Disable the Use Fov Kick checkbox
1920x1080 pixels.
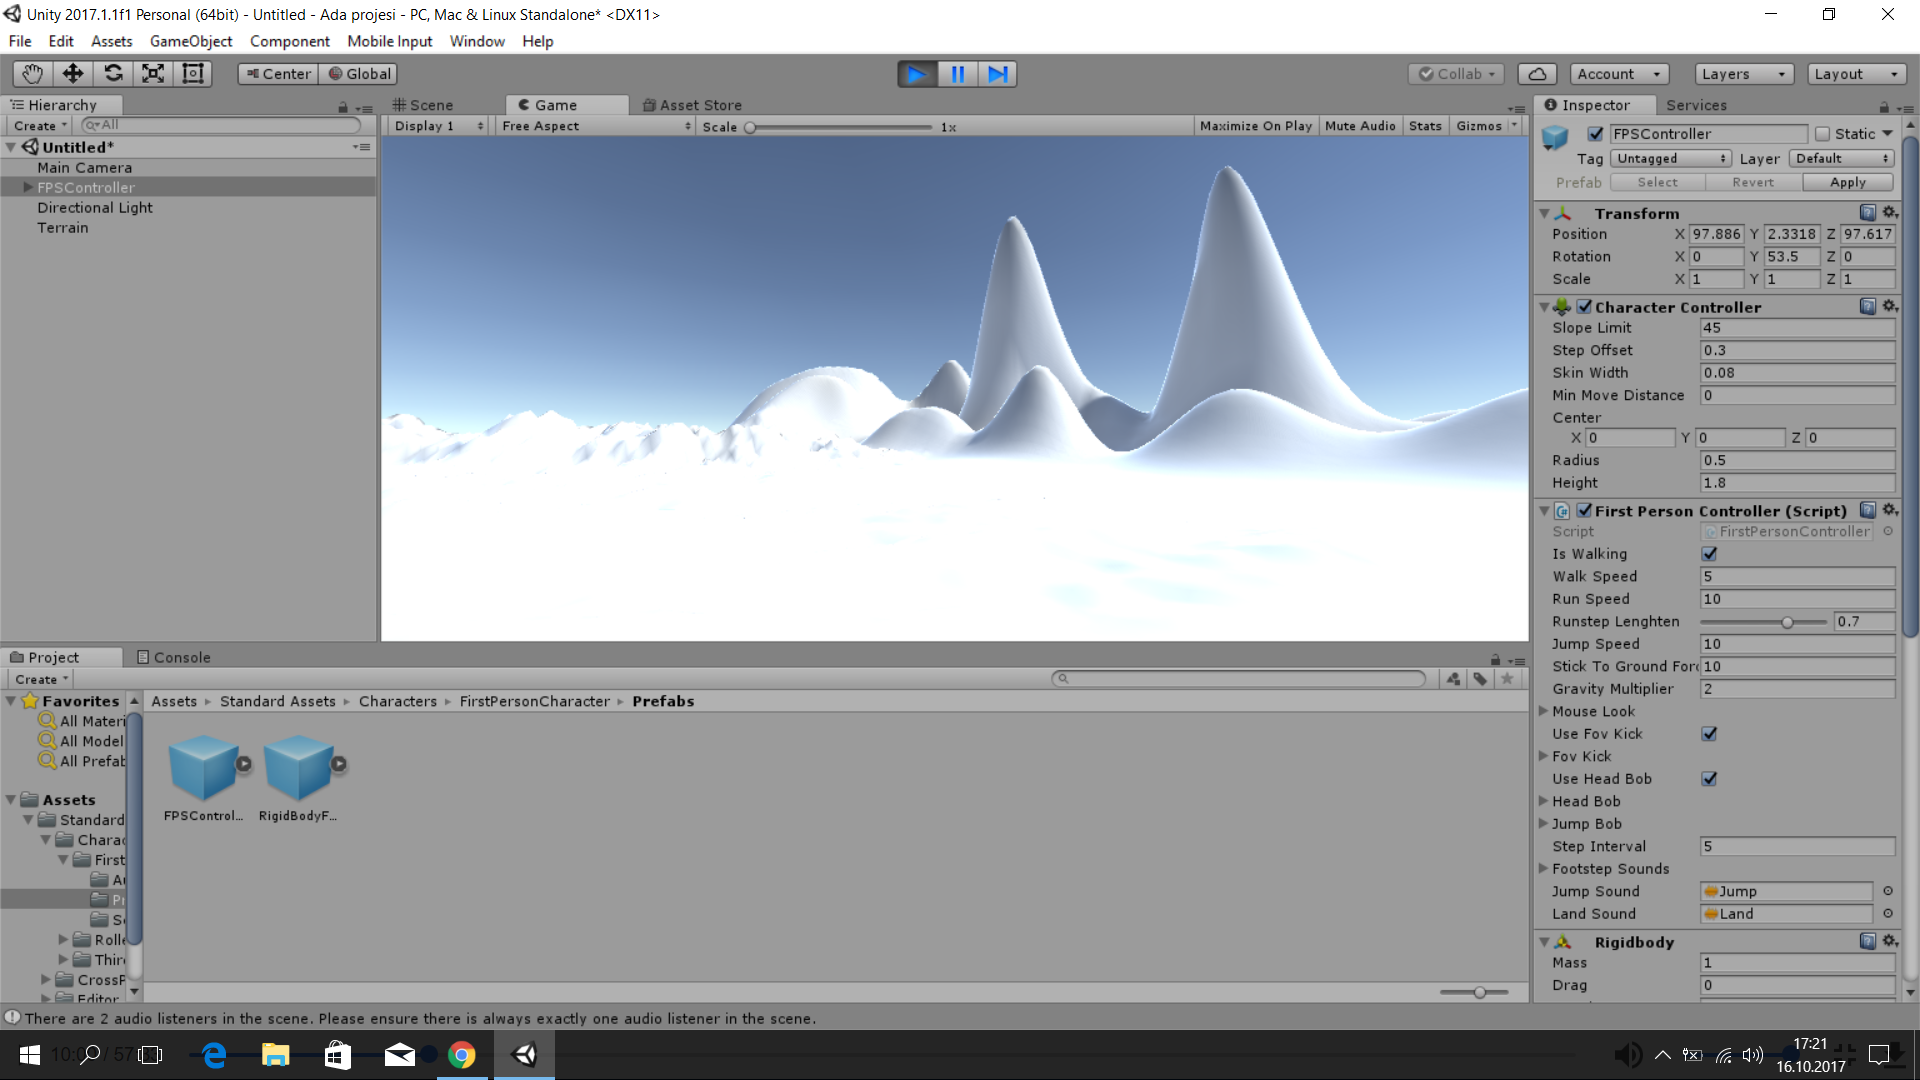click(1709, 734)
